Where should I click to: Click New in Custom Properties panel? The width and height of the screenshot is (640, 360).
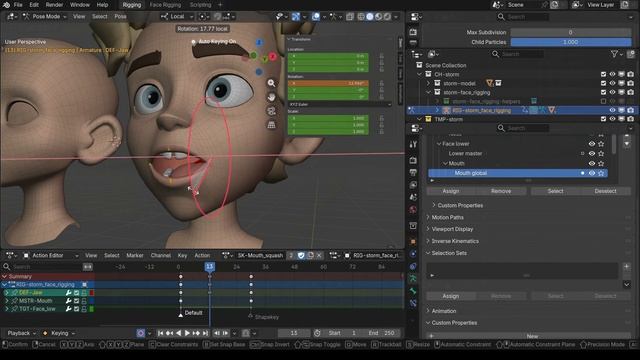click(529, 336)
